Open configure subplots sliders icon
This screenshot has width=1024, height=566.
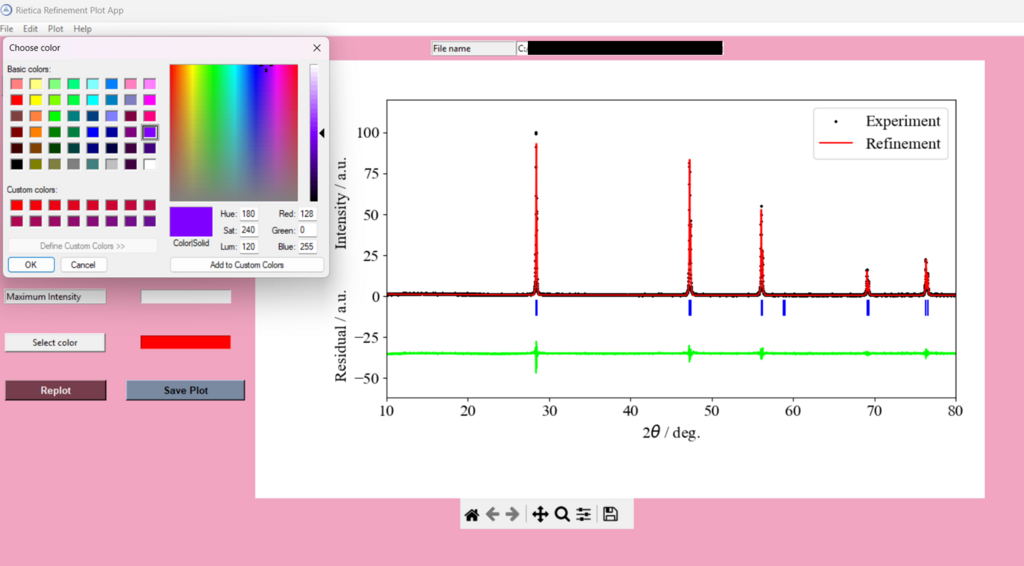584,514
